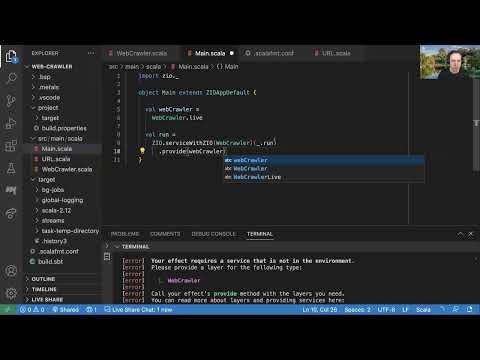Open URL.scala in the explorer
This screenshot has height=360, width=480.
coord(56,159)
